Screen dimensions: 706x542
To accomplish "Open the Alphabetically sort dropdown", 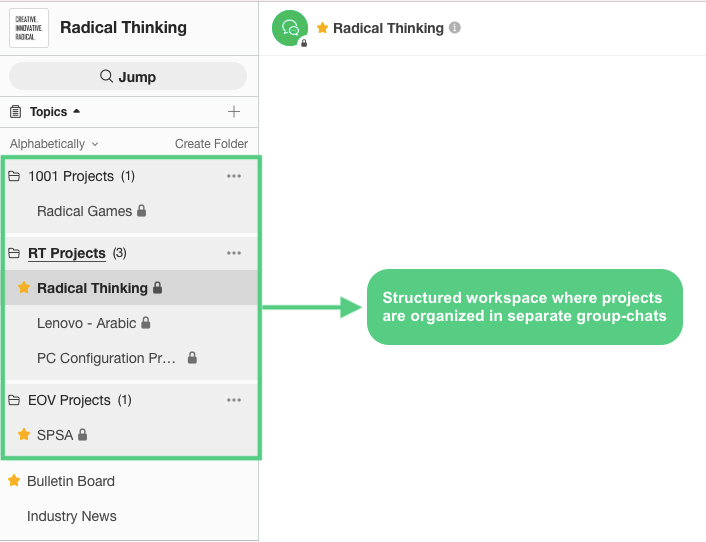I will click(54, 144).
